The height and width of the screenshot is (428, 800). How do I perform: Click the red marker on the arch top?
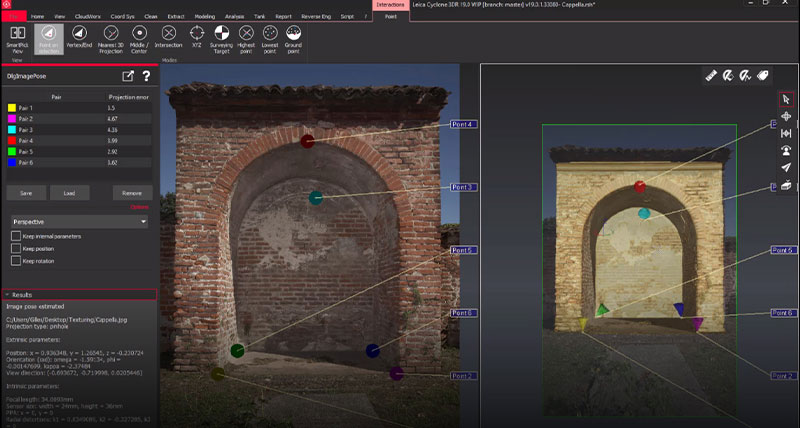click(x=307, y=141)
